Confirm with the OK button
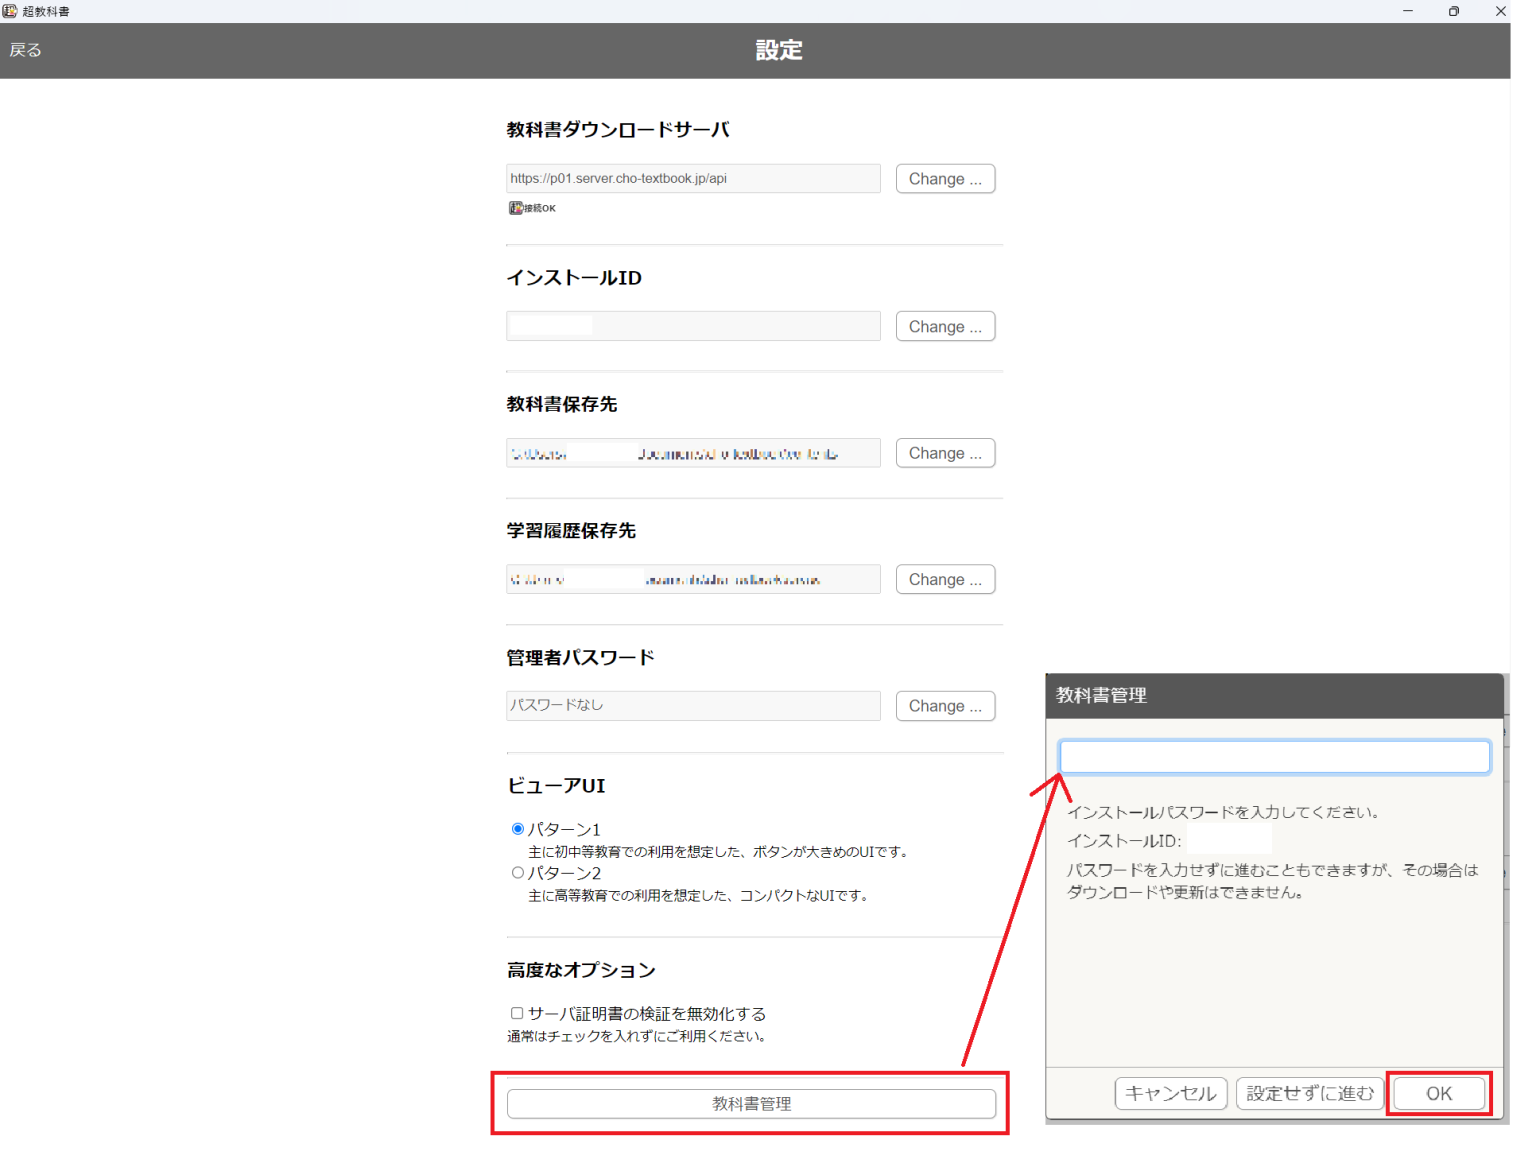This screenshot has height=1167, width=1536. (x=1438, y=1094)
